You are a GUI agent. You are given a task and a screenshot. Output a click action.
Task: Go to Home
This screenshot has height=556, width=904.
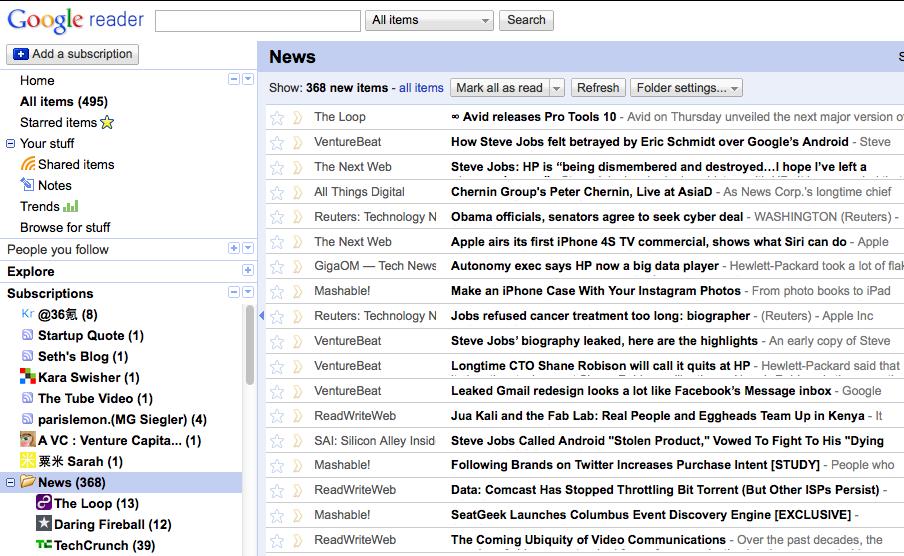[x=37, y=80]
